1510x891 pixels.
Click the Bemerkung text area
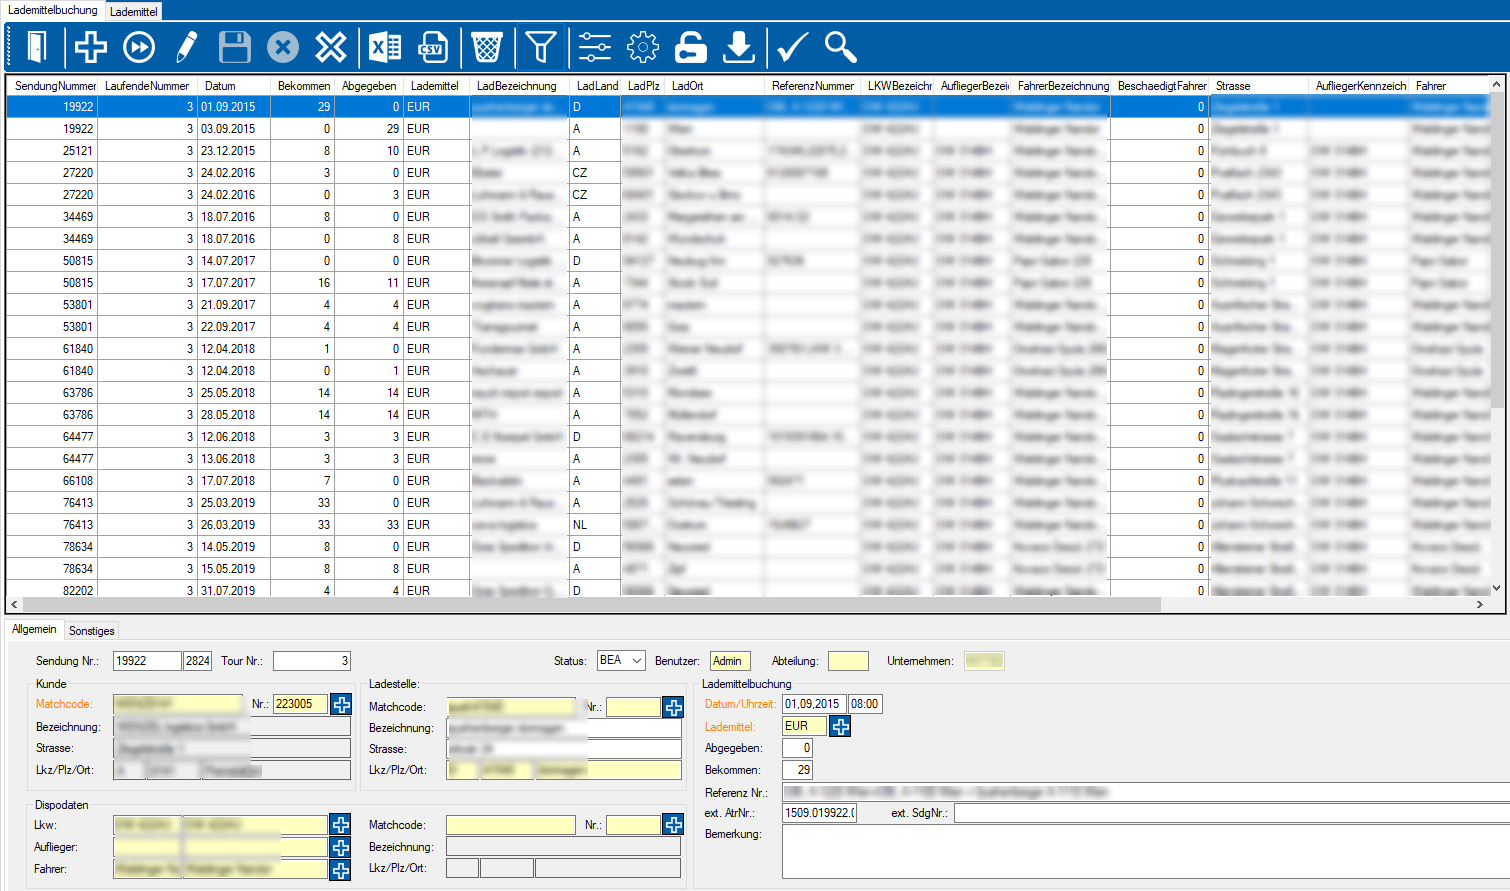click(x=1146, y=851)
